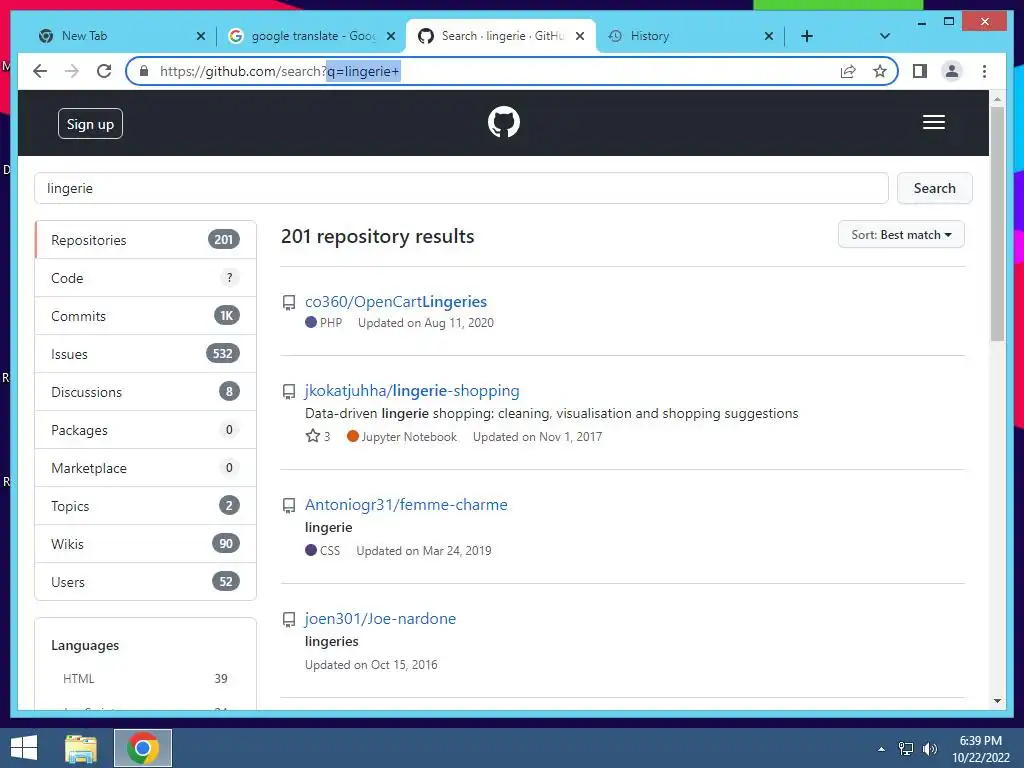Open Antoniogr31/femme-charme repository
The width and height of the screenshot is (1024, 768).
coord(406,505)
